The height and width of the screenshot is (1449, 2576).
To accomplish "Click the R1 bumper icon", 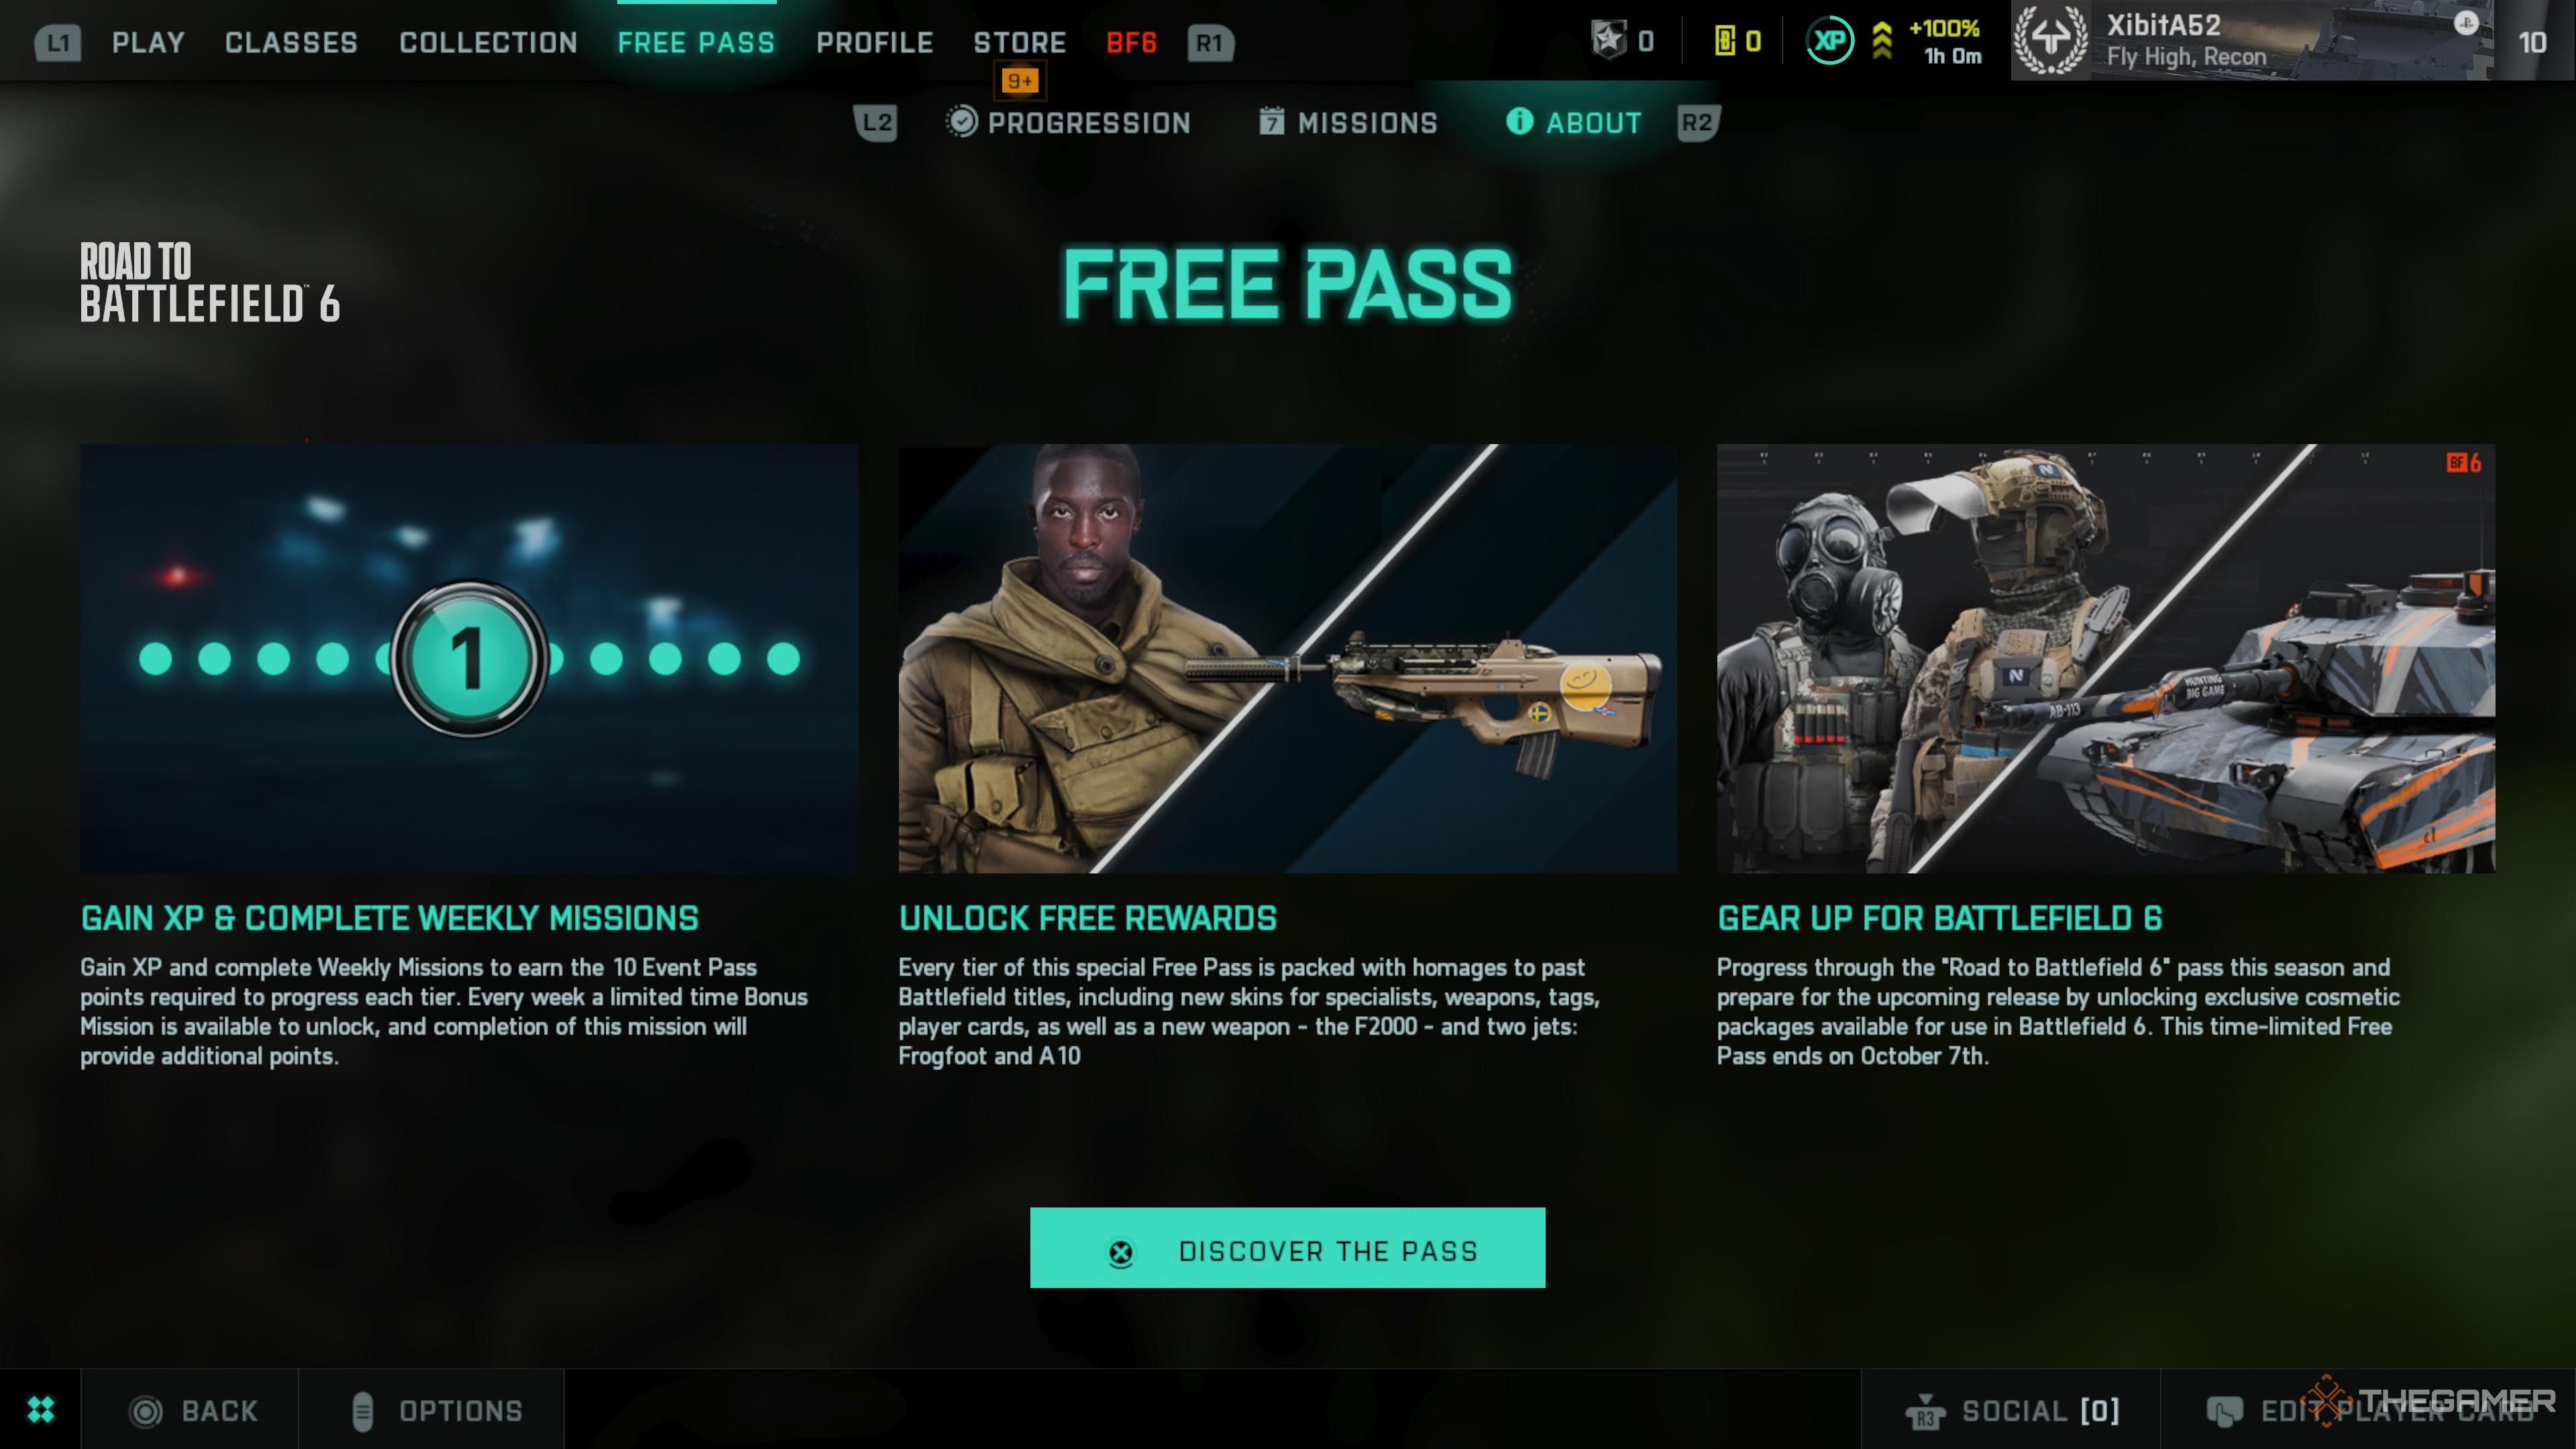I will pyautogui.click(x=1210, y=43).
